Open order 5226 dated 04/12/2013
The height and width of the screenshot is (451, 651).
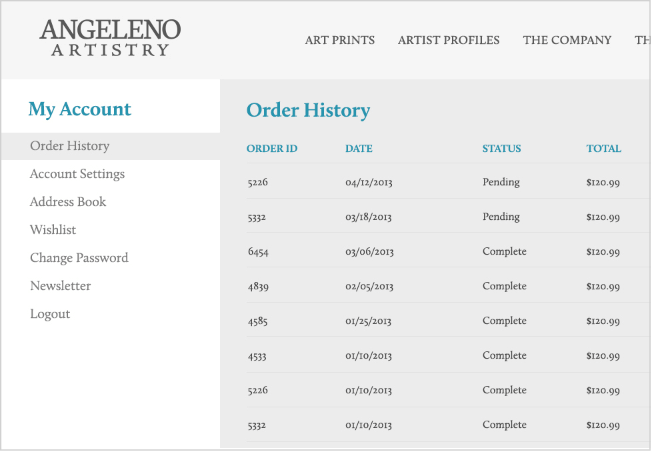point(448,182)
